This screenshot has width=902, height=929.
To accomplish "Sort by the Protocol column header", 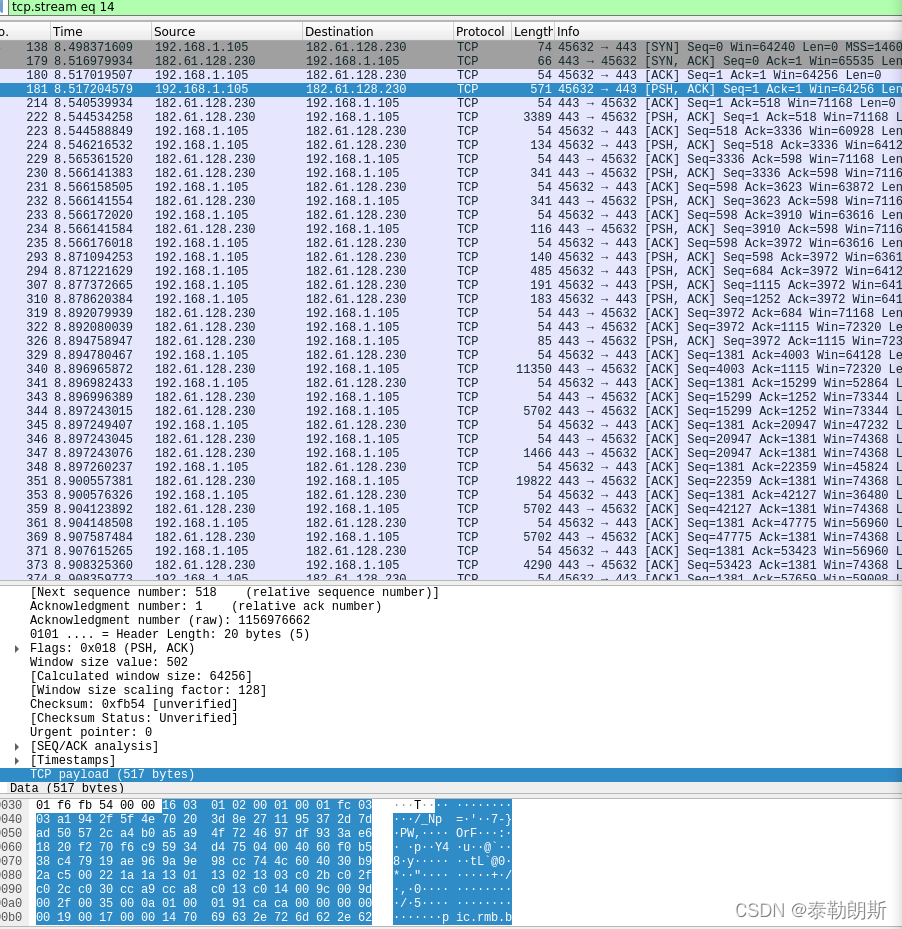I will (x=482, y=31).
